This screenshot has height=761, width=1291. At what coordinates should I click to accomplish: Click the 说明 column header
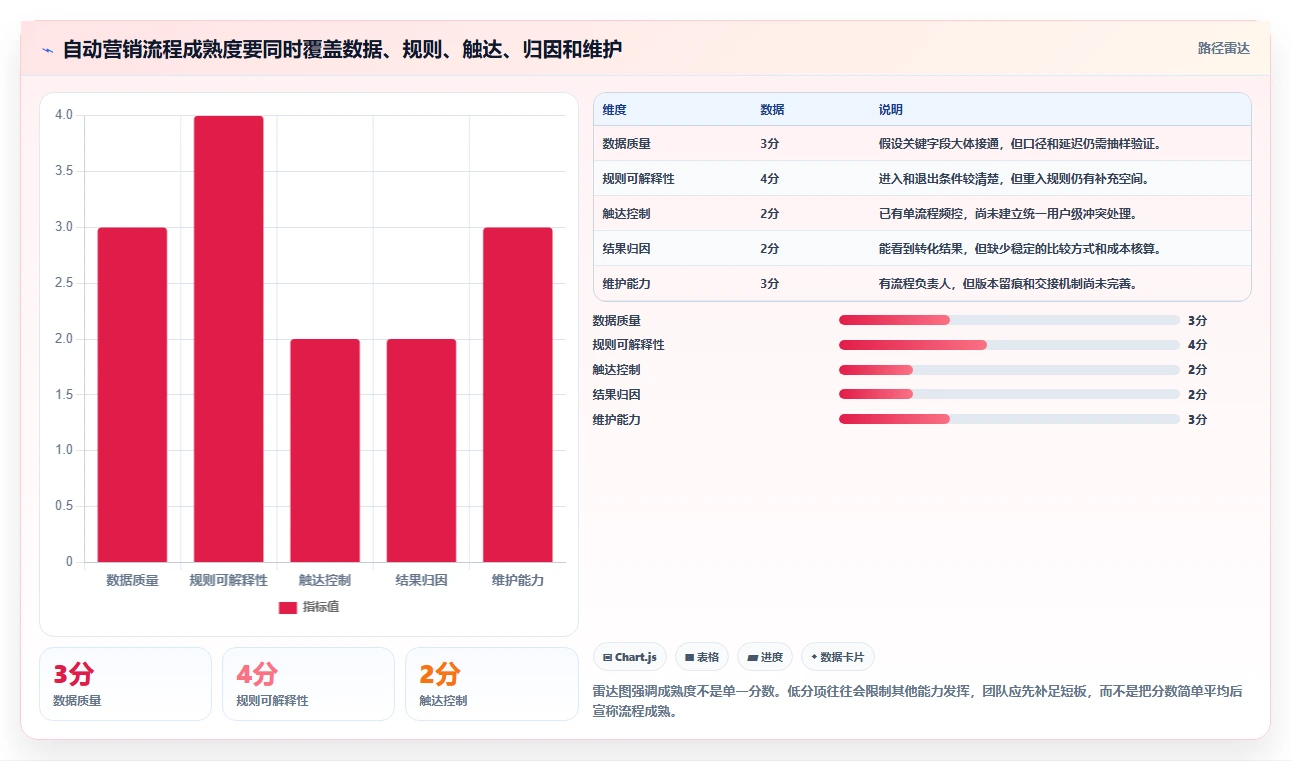(x=891, y=110)
